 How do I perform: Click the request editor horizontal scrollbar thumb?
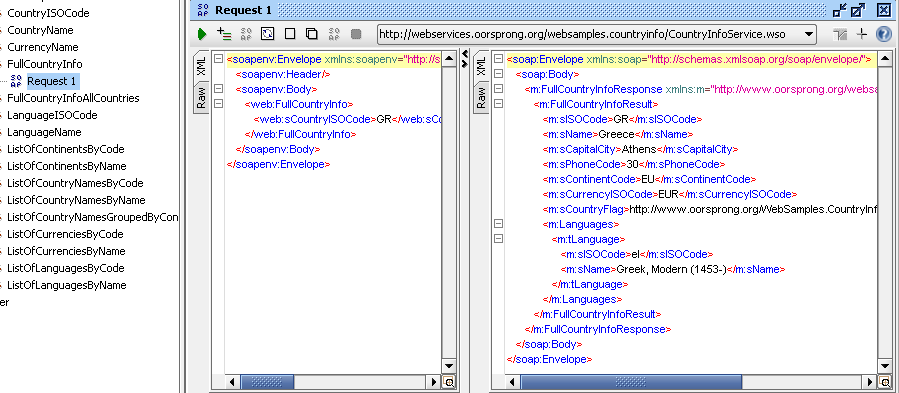tap(267, 382)
